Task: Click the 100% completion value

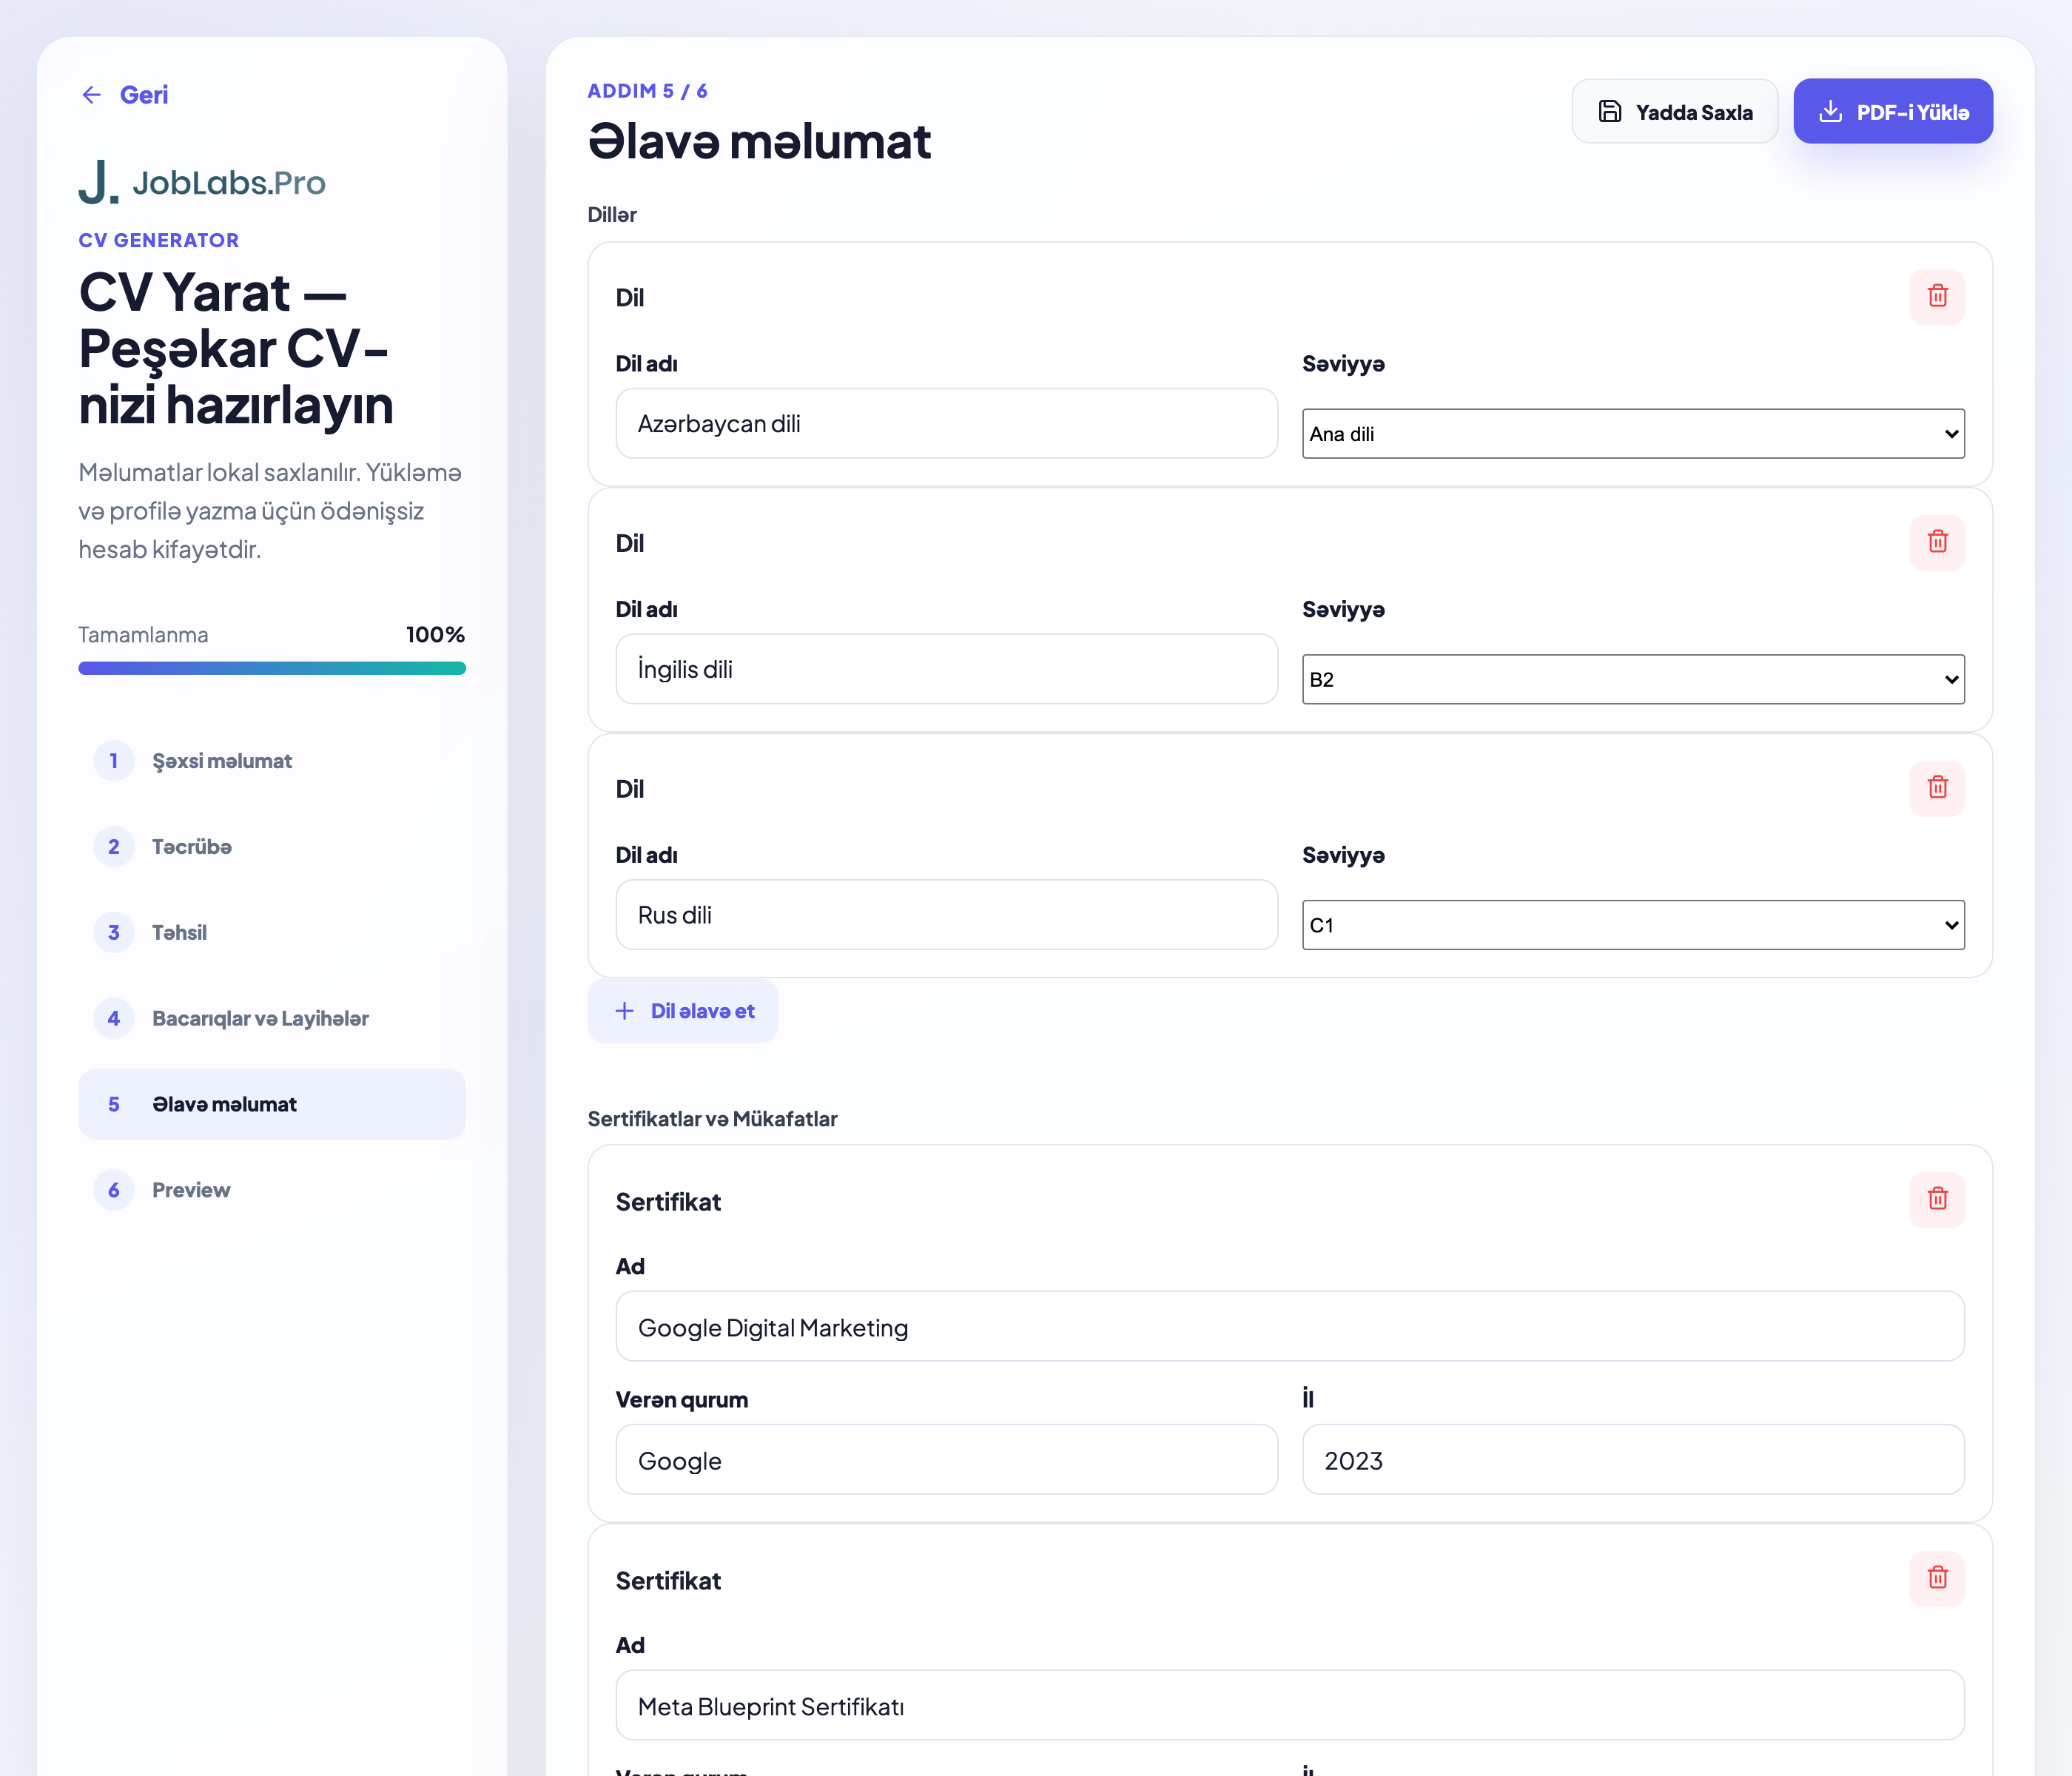Action: [x=435, y=635]
